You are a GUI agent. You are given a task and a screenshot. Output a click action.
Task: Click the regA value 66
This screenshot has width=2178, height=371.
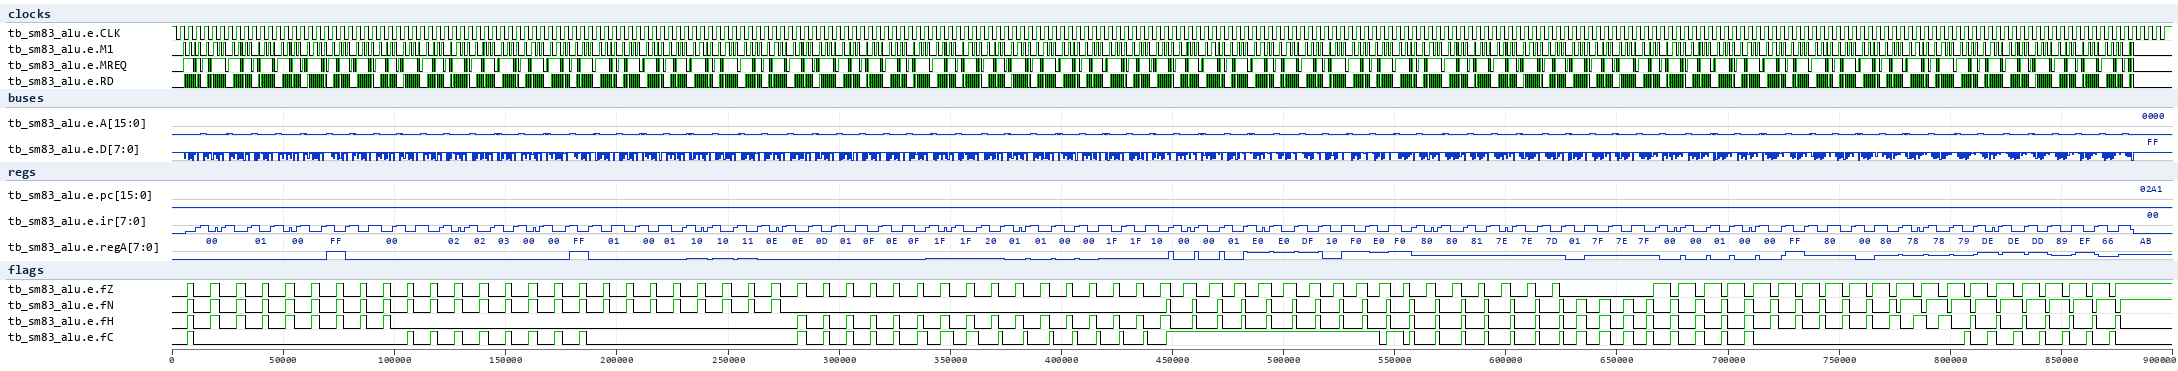point(2107,241)
